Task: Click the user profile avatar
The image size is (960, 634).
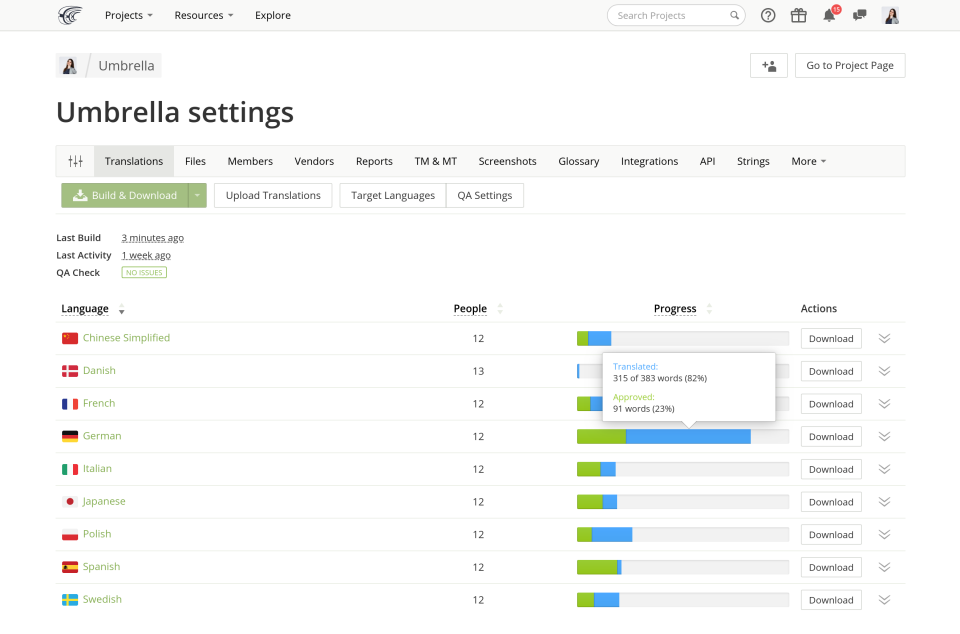Action: click(890, 15)
